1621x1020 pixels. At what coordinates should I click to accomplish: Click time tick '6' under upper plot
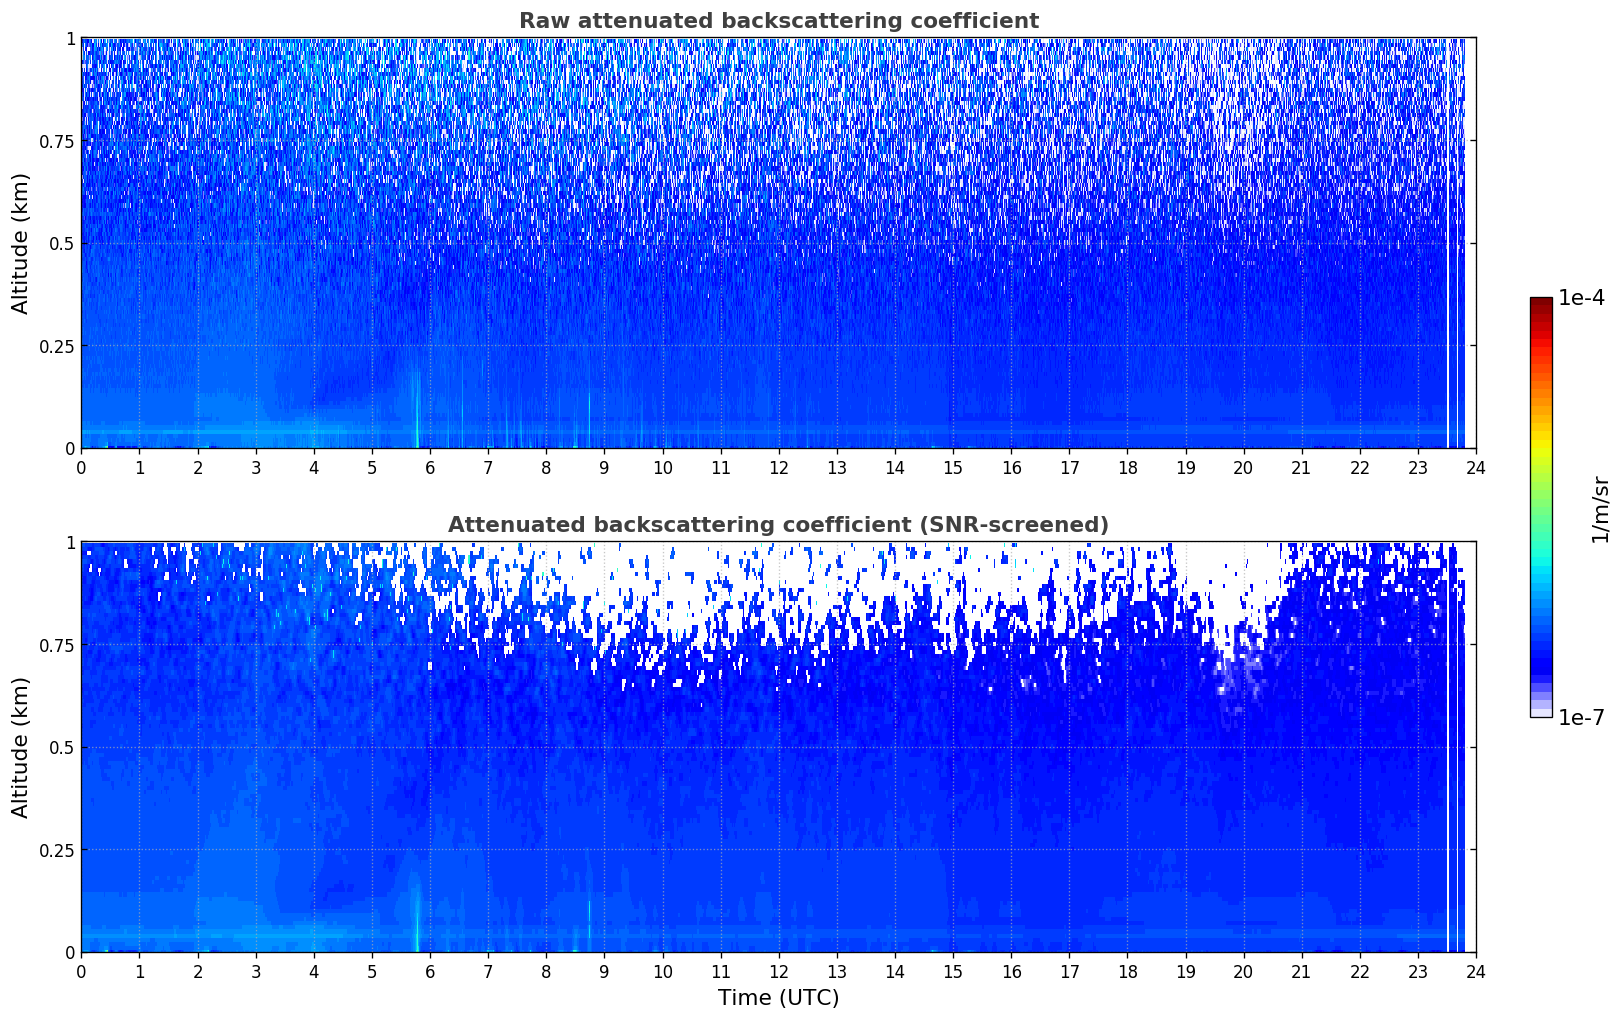point(430,467)
